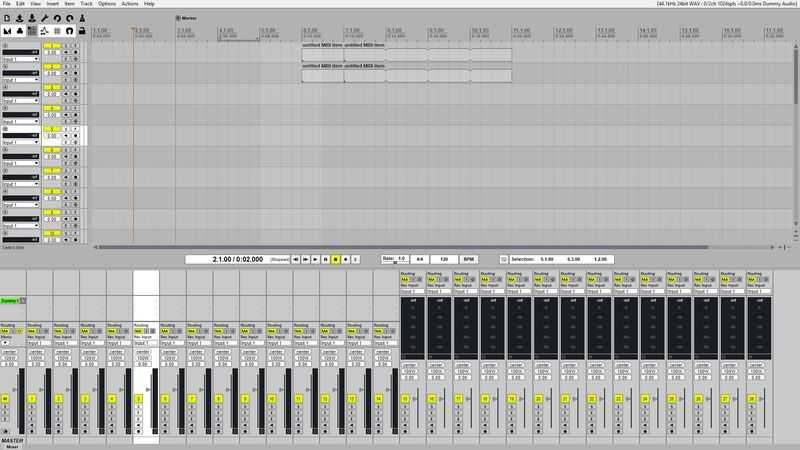Click the Save Project toolbar icon
800x450 pixels.
[x=32, y=18]
